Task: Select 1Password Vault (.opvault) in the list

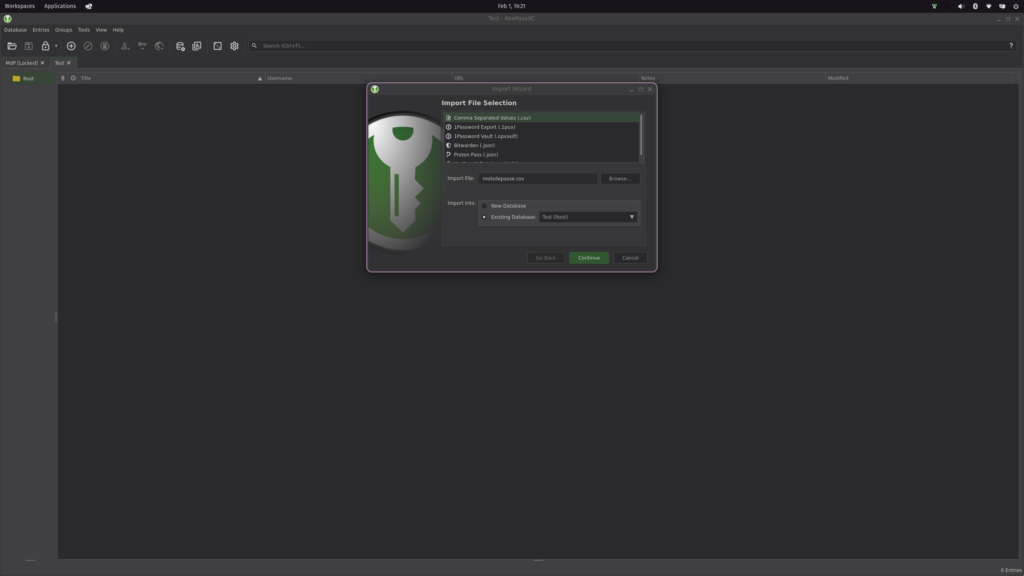Action: tap(485, 136)
